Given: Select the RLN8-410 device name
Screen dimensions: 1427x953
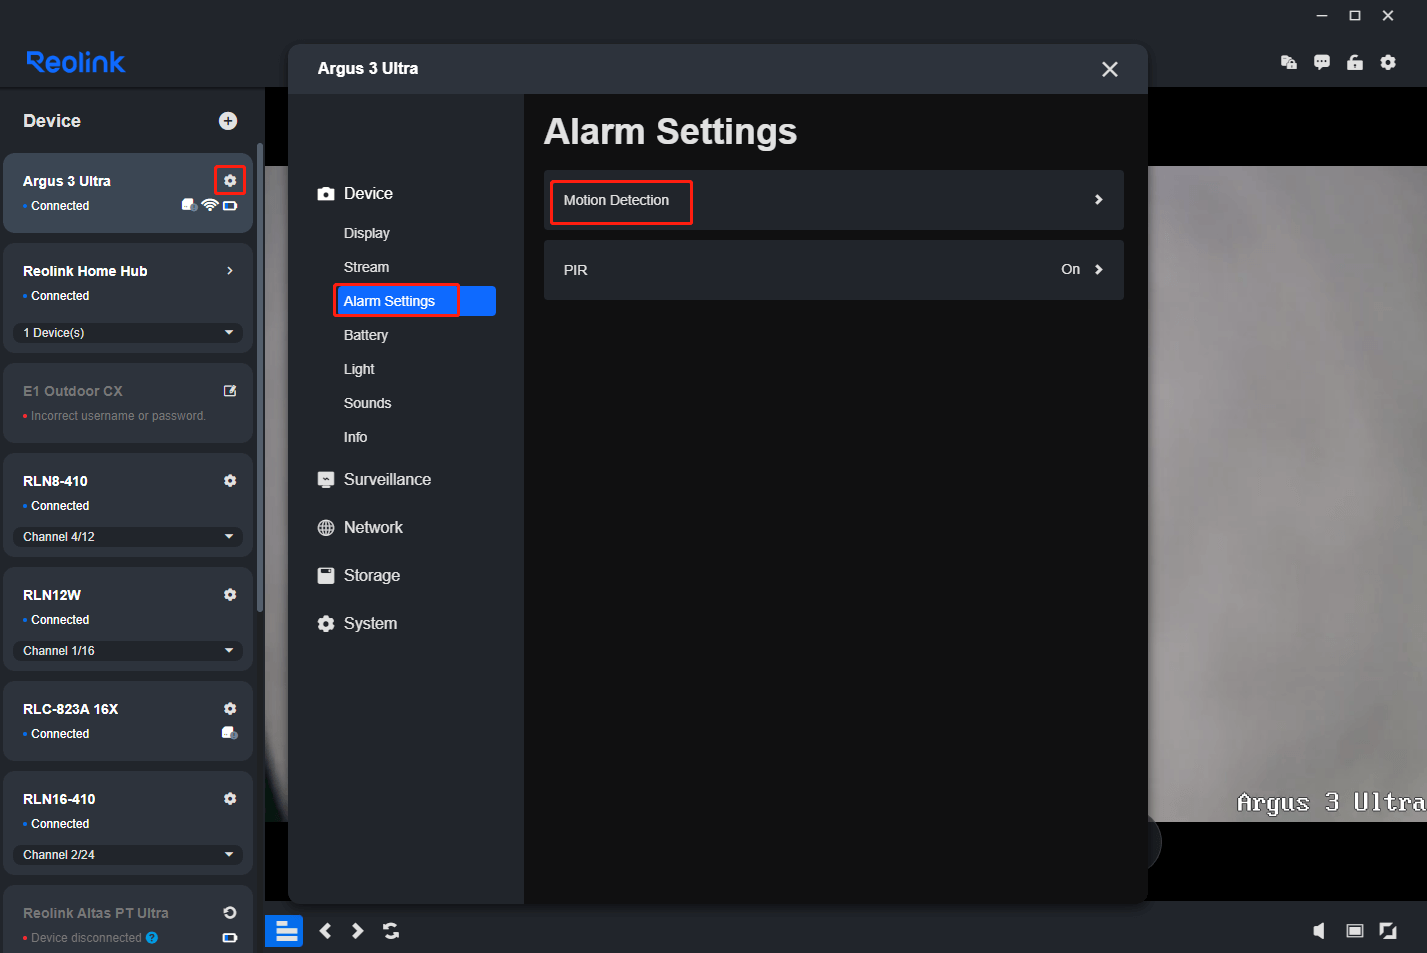Looking at the screenshot, I should [55, 481].
